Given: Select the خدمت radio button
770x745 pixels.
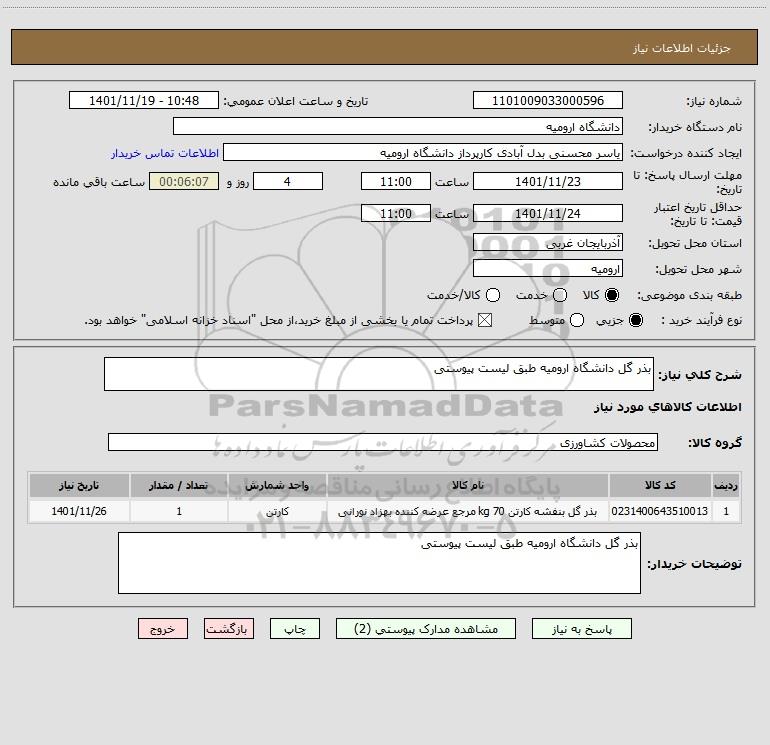Looking at the screenshot, I should [560, 295].
